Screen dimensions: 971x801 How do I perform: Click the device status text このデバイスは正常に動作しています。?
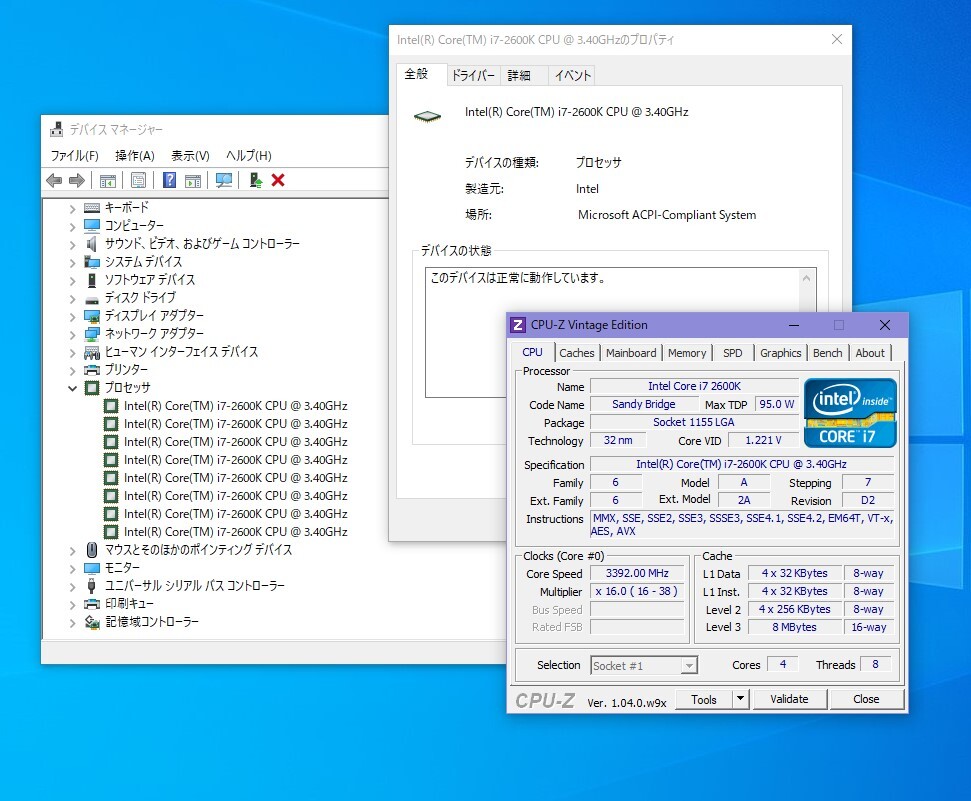[518, 278]
